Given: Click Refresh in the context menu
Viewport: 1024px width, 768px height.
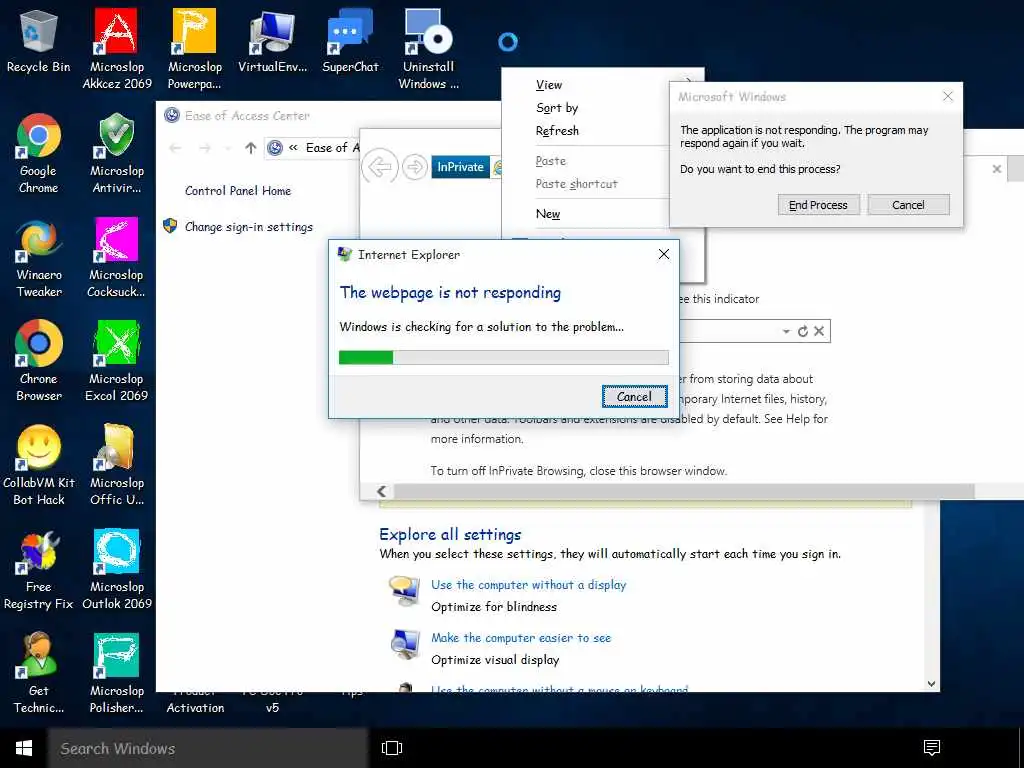Looking at the screenshot, I should (x=557, y=131).
